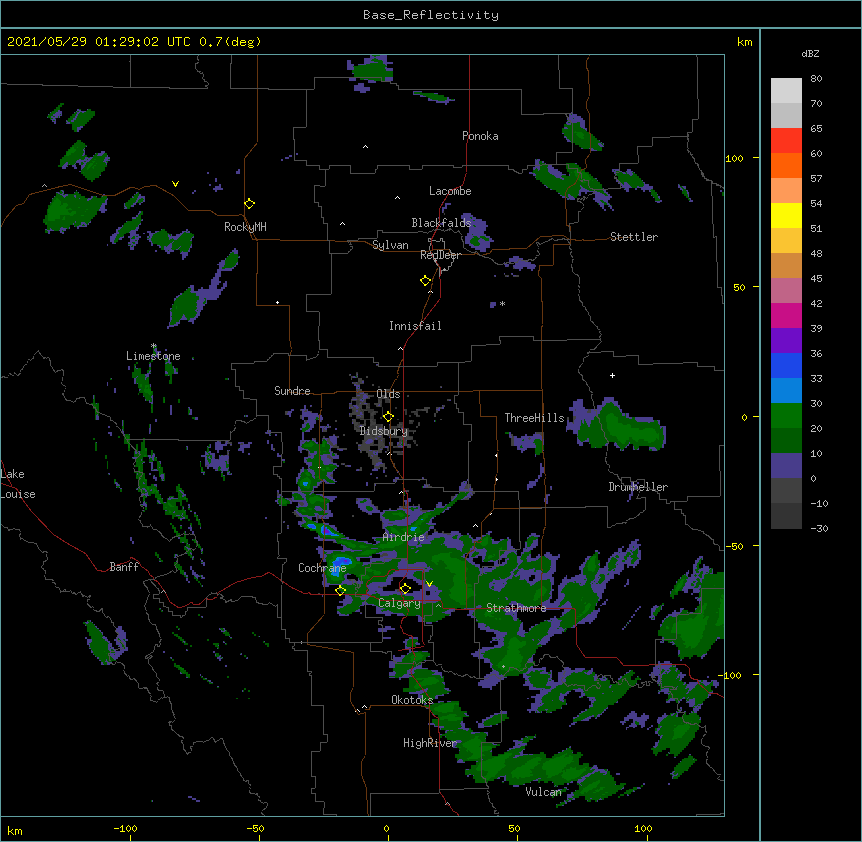Select the purple-gray 10 dBZ color swatch
Viewport: 862px width, 842px height.
point(786,466)
